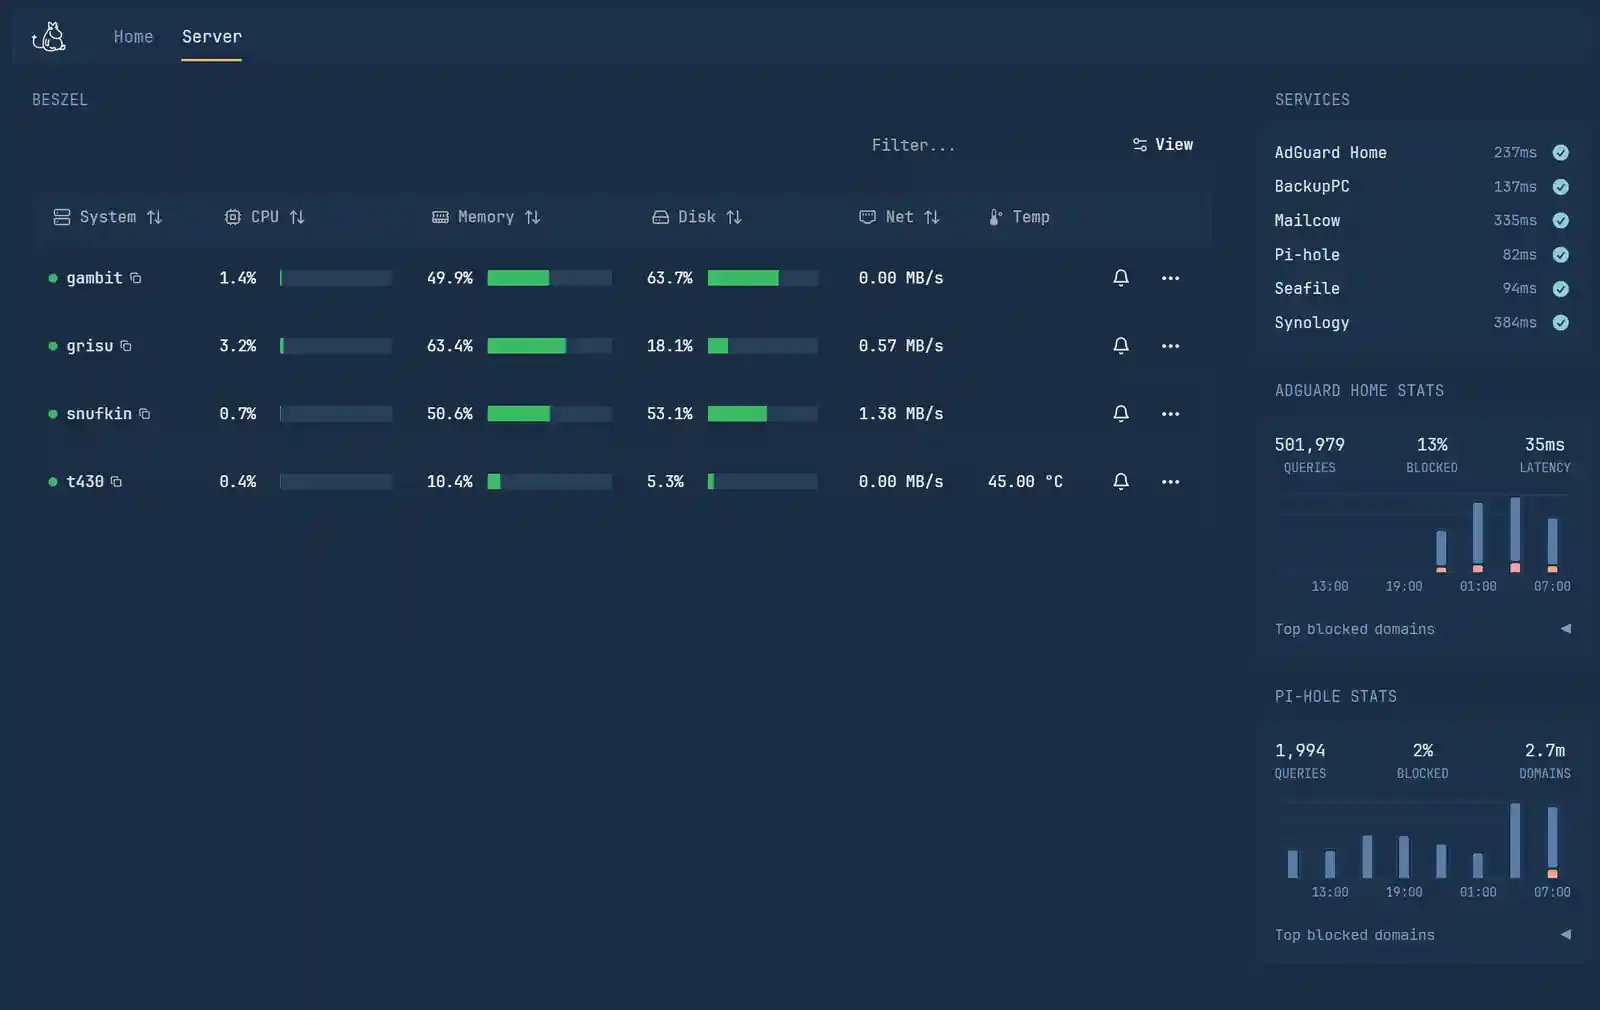Screen dimensions: 1600x1010
Task: Open the Synology service link
Action: pos(1311,323)
